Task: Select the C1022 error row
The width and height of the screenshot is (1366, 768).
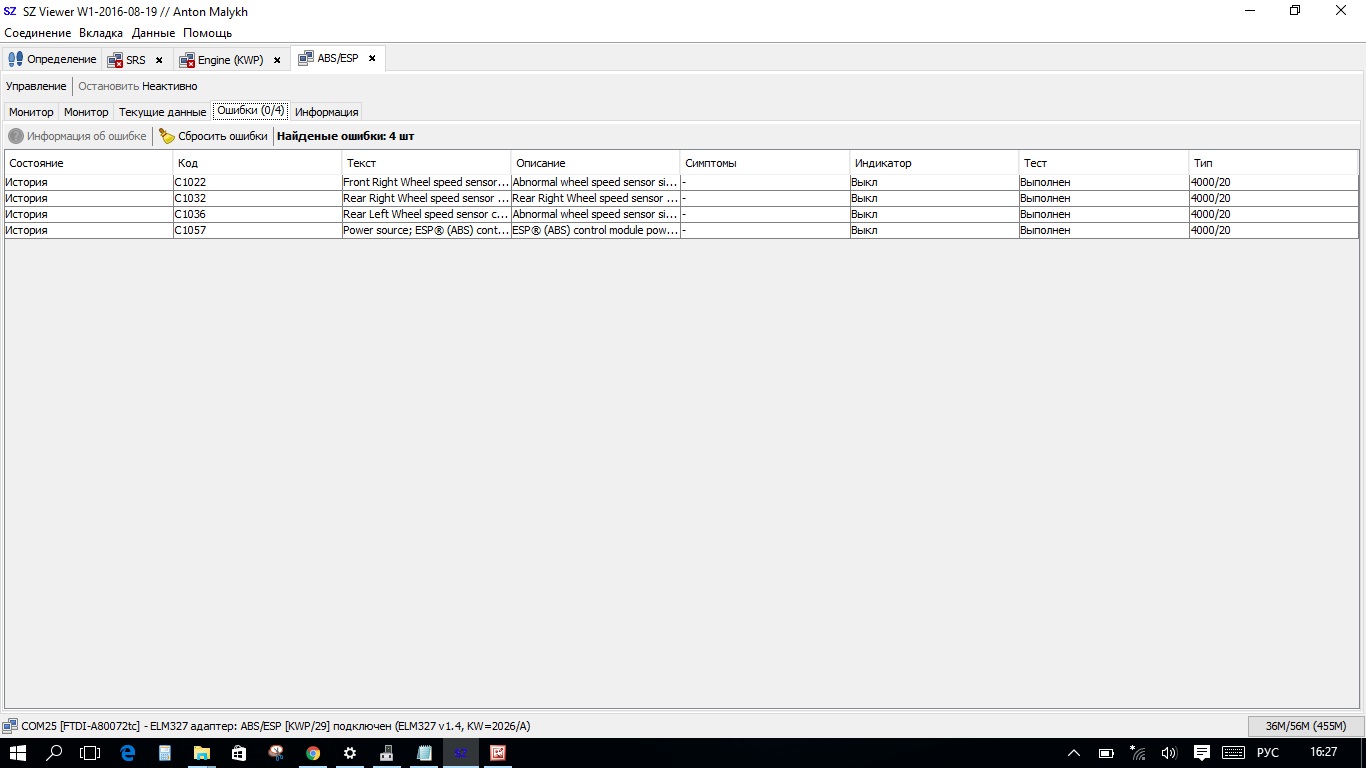Action: click(258, 182)
